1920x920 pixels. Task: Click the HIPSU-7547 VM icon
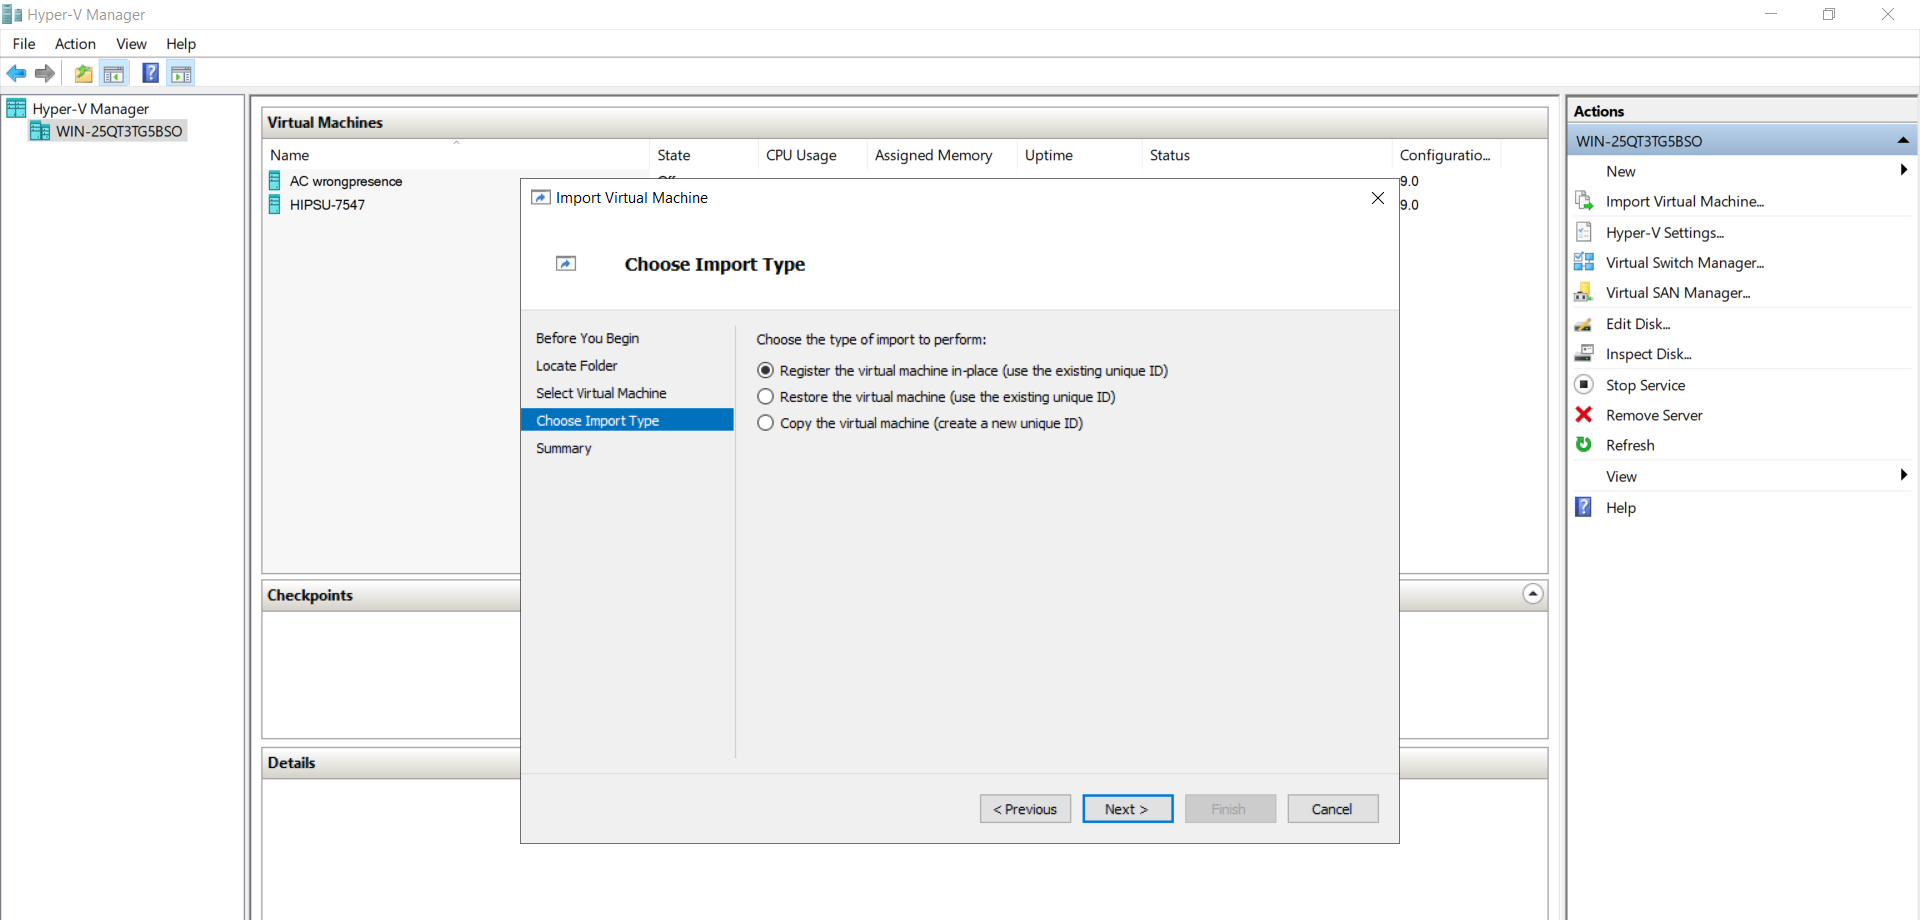[275, 205]
